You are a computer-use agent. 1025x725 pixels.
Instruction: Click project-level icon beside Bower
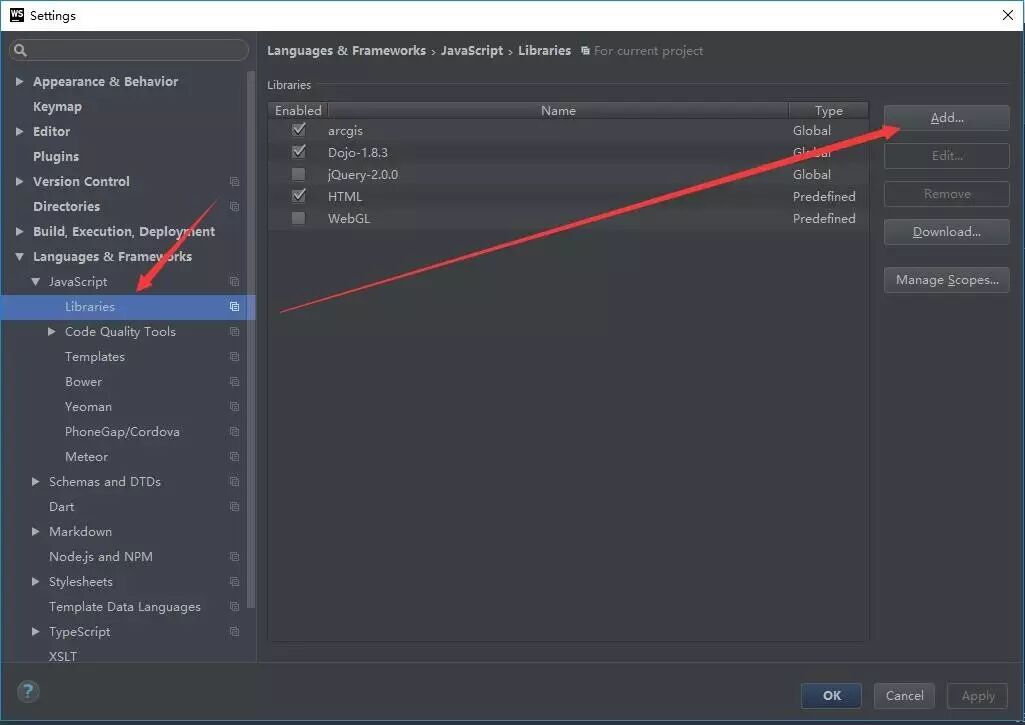234,382
